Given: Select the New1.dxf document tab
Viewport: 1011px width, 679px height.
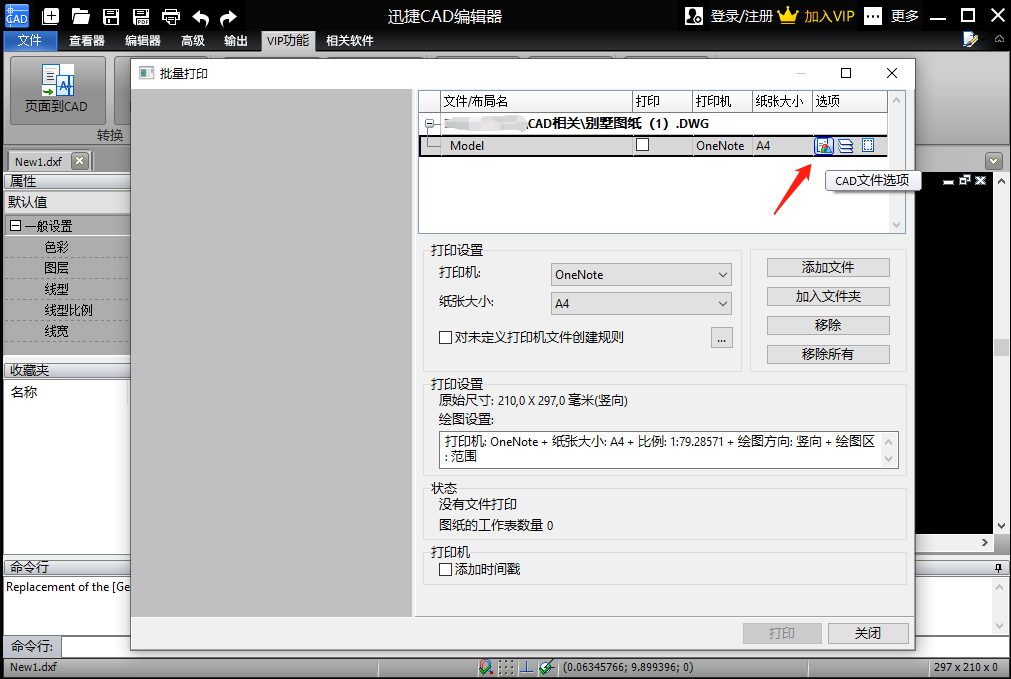Looking at the screenshot, I should point(39,161).
